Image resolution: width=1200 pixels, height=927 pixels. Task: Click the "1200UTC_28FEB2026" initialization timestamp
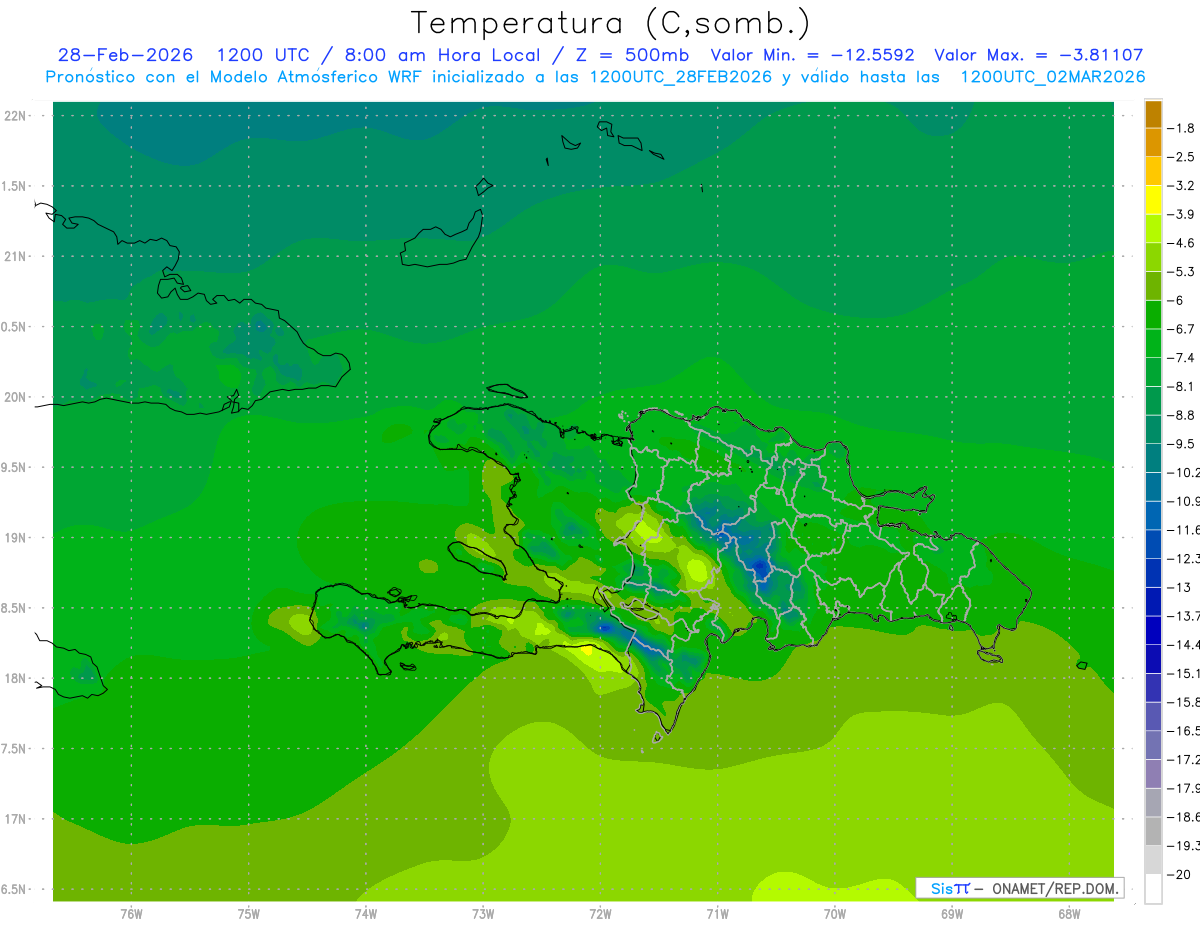click(x=680, y=77)
